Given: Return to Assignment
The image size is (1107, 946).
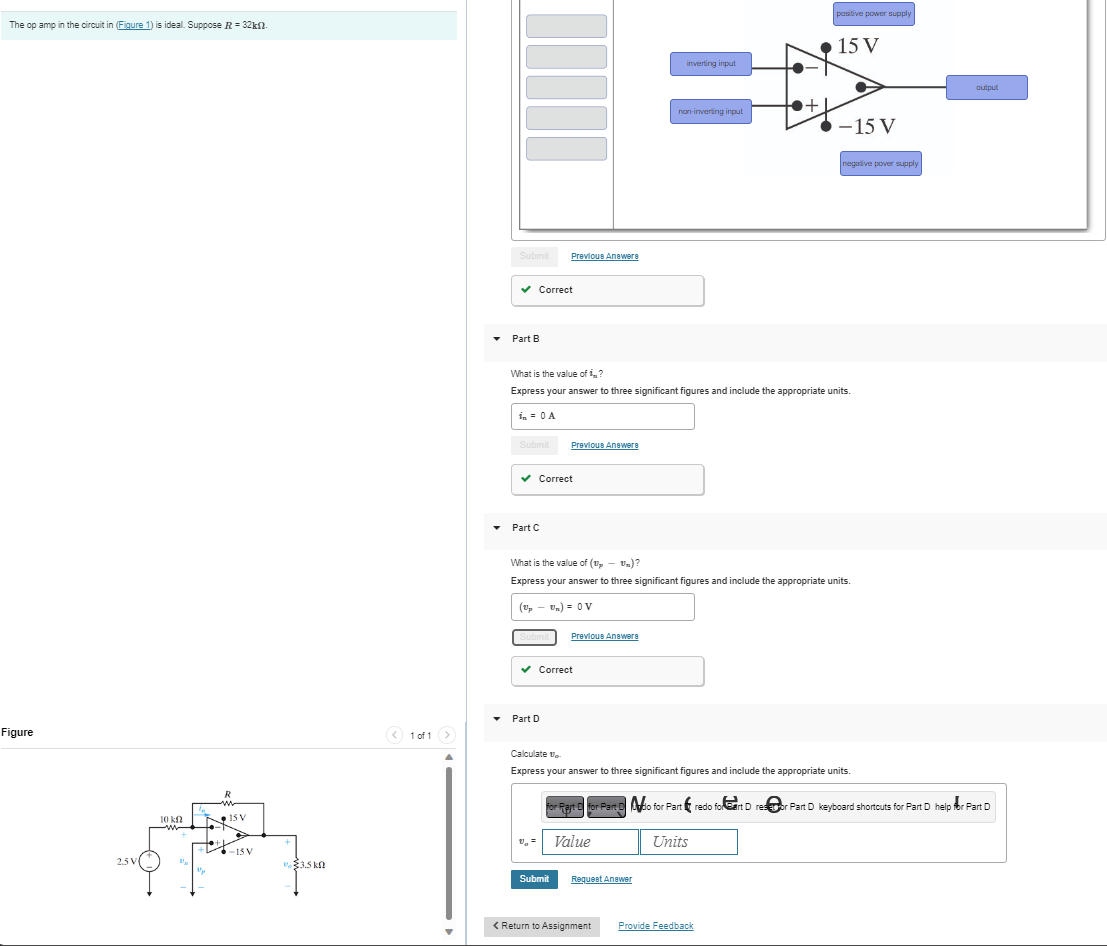Looking at the screenshot, I should pos(541,926).
